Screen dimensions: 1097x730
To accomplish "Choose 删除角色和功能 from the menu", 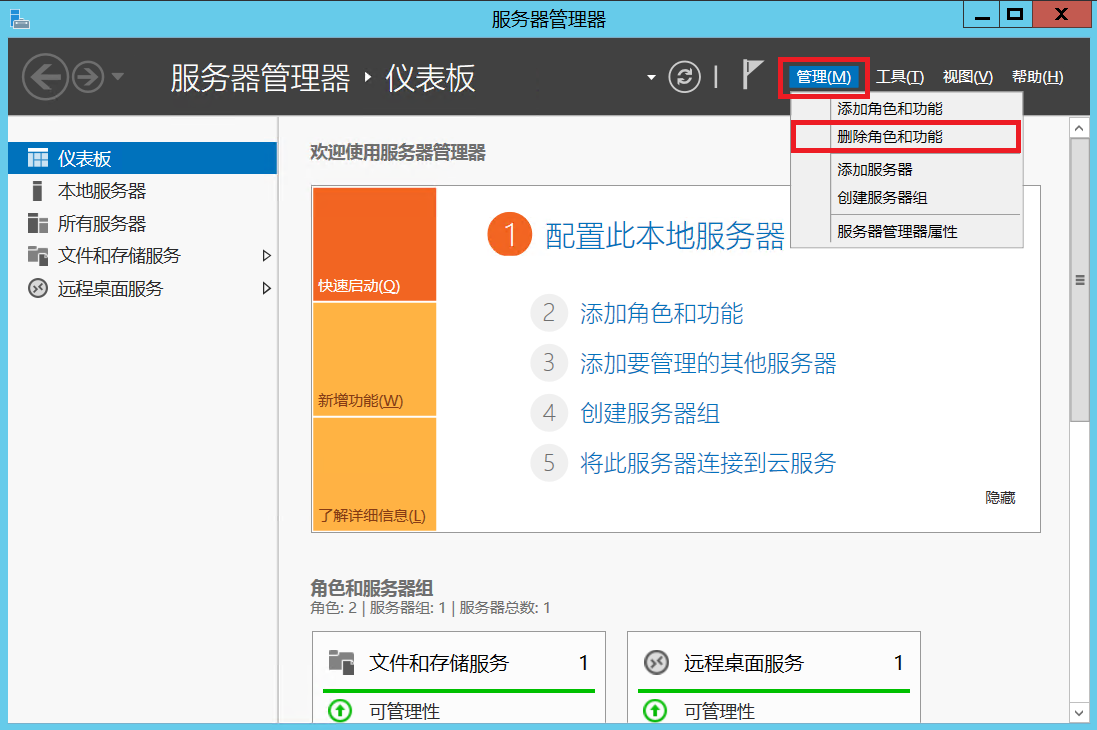I will (889, 136).
